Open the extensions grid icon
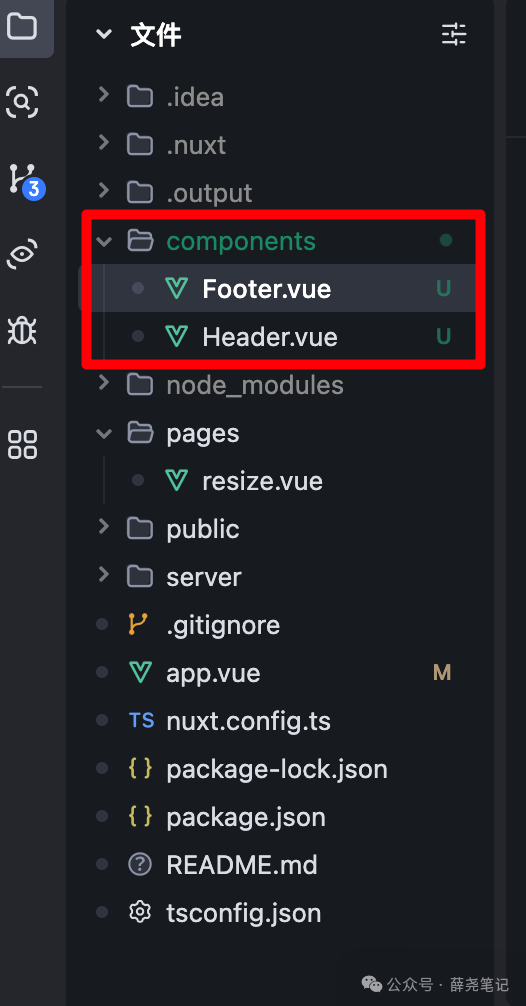The height and width of the screenshot is (1006, 526). click(x=22, y=444)
